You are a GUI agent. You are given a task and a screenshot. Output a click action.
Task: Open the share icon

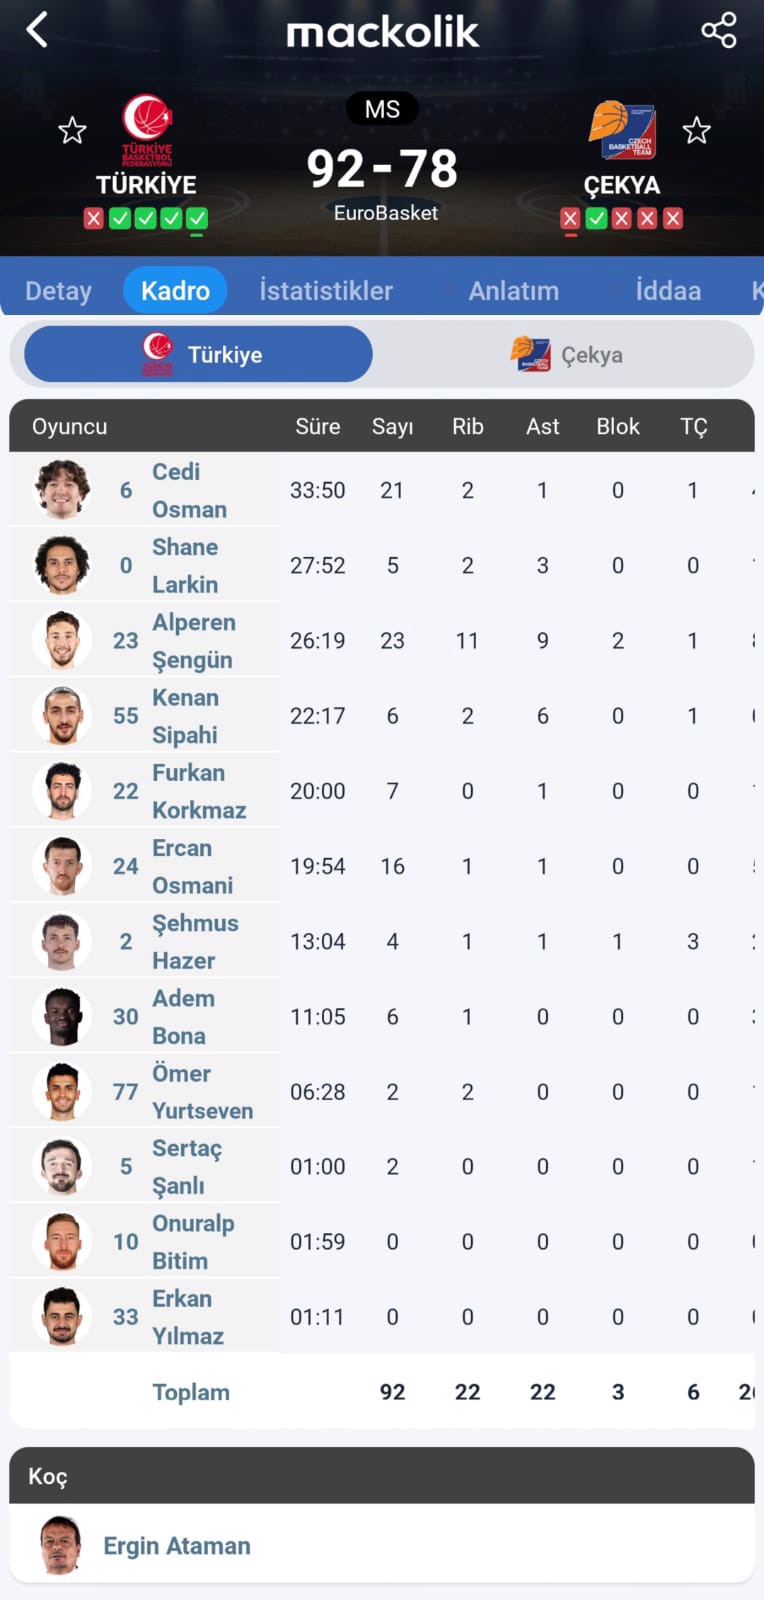[718, 30]
